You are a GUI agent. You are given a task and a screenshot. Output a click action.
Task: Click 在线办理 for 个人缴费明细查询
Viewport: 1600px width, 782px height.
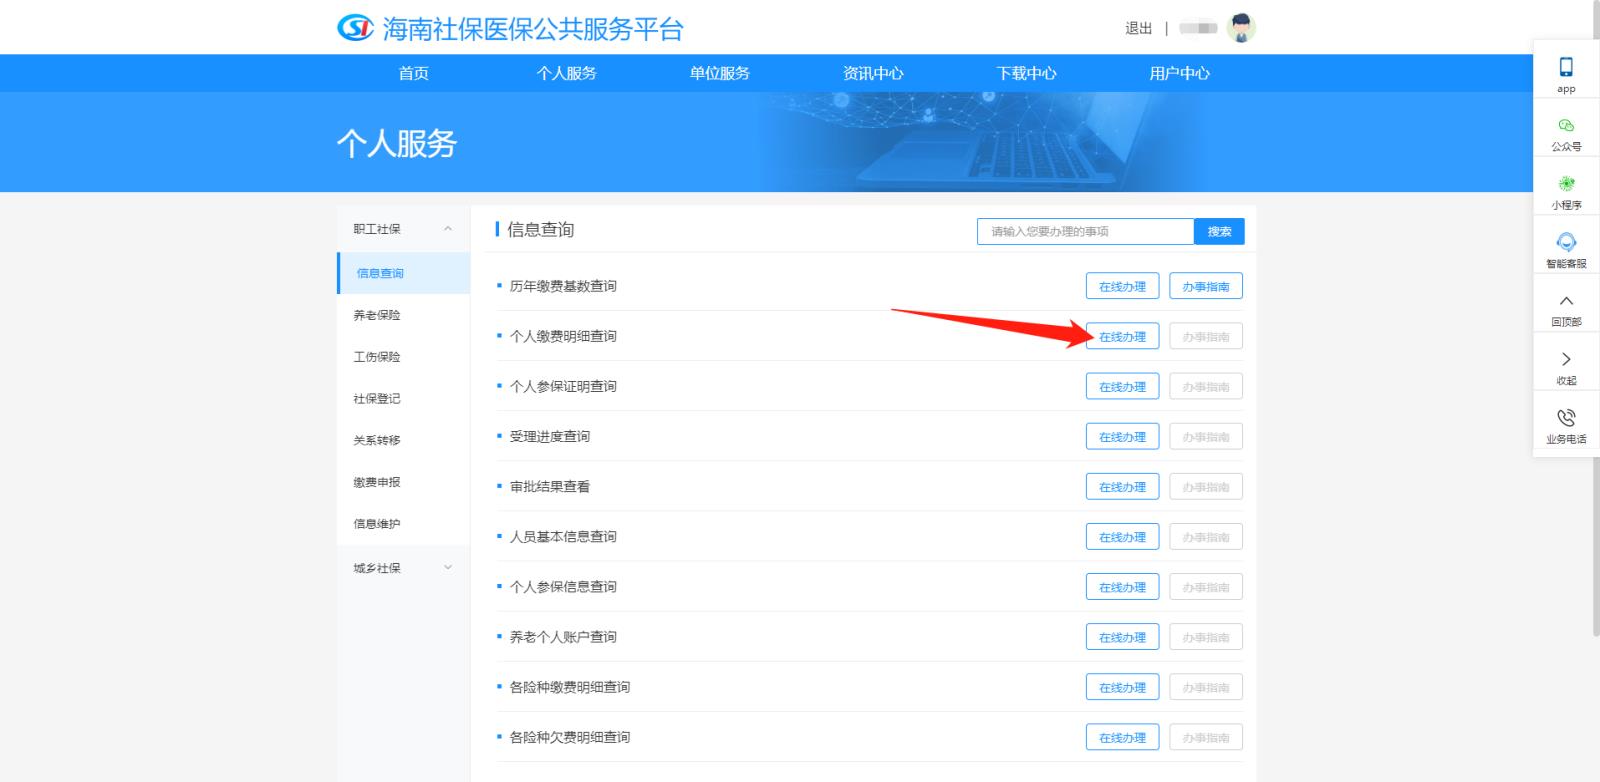click(1122, 337)
